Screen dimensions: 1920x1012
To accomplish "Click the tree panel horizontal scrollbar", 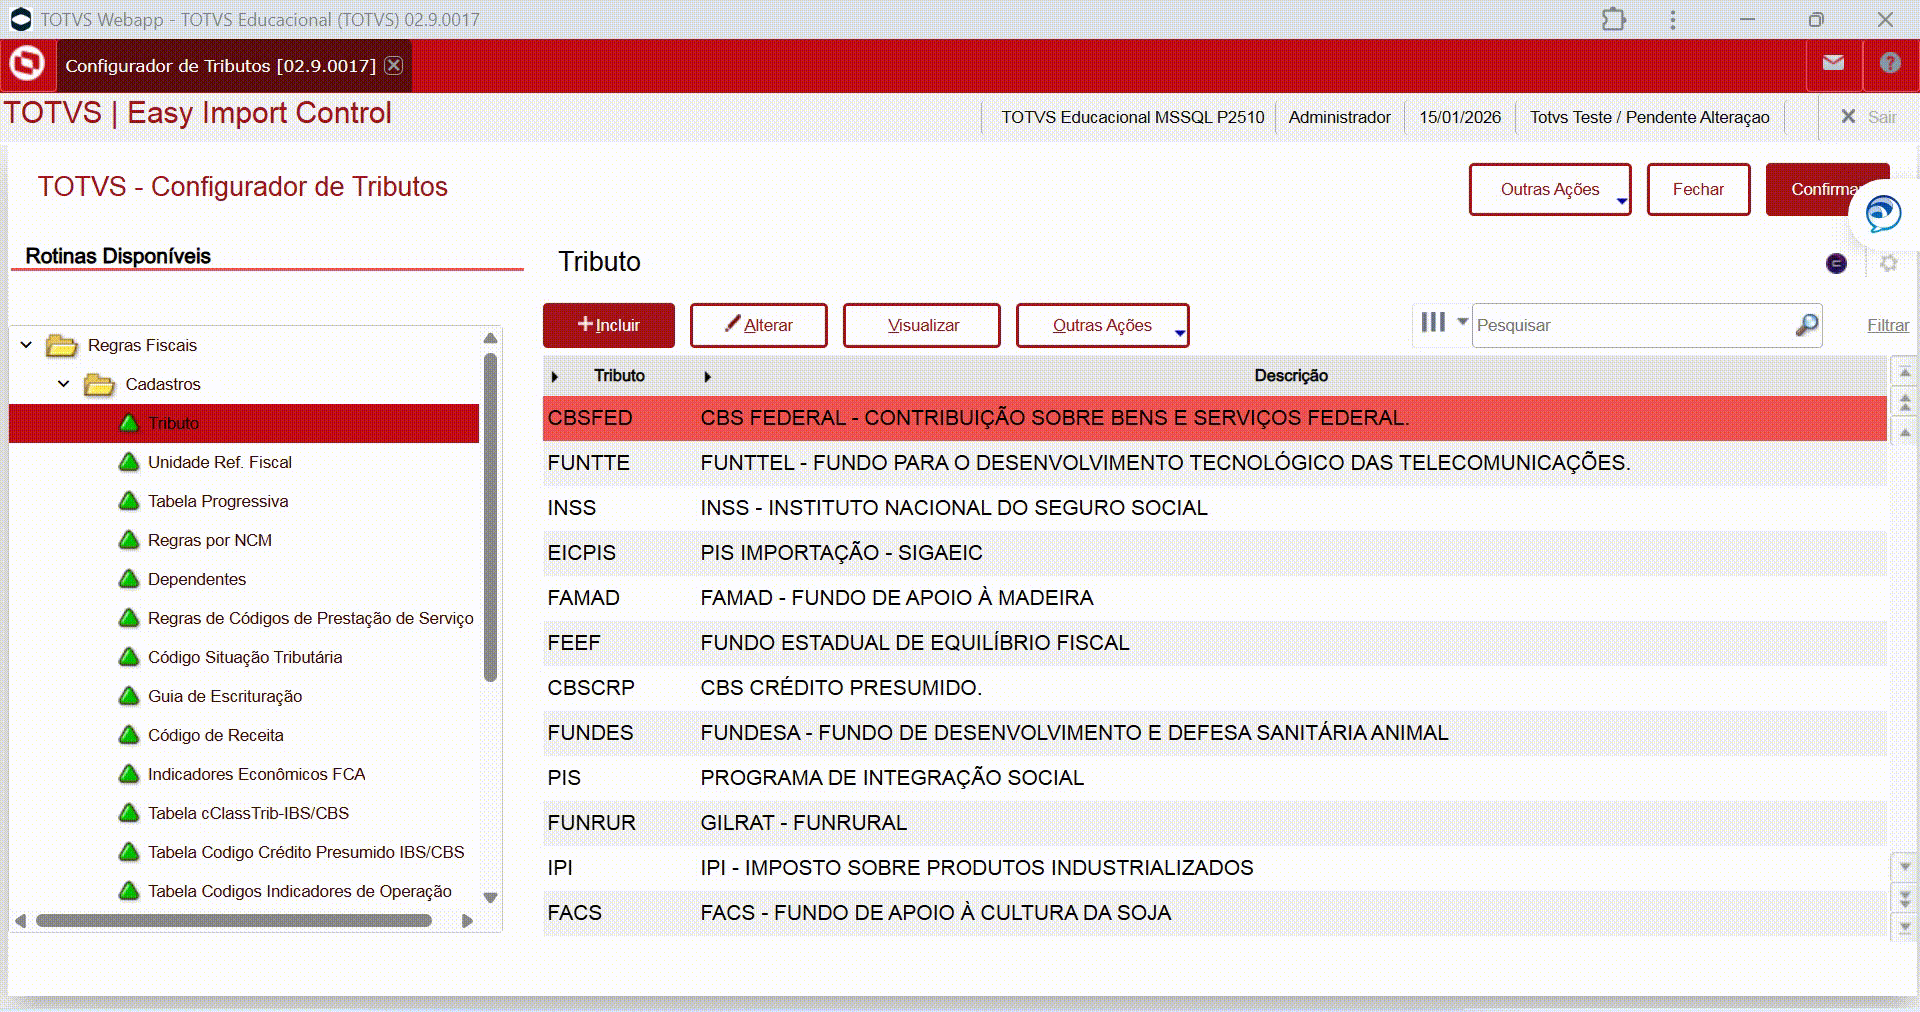I will 234,920.
